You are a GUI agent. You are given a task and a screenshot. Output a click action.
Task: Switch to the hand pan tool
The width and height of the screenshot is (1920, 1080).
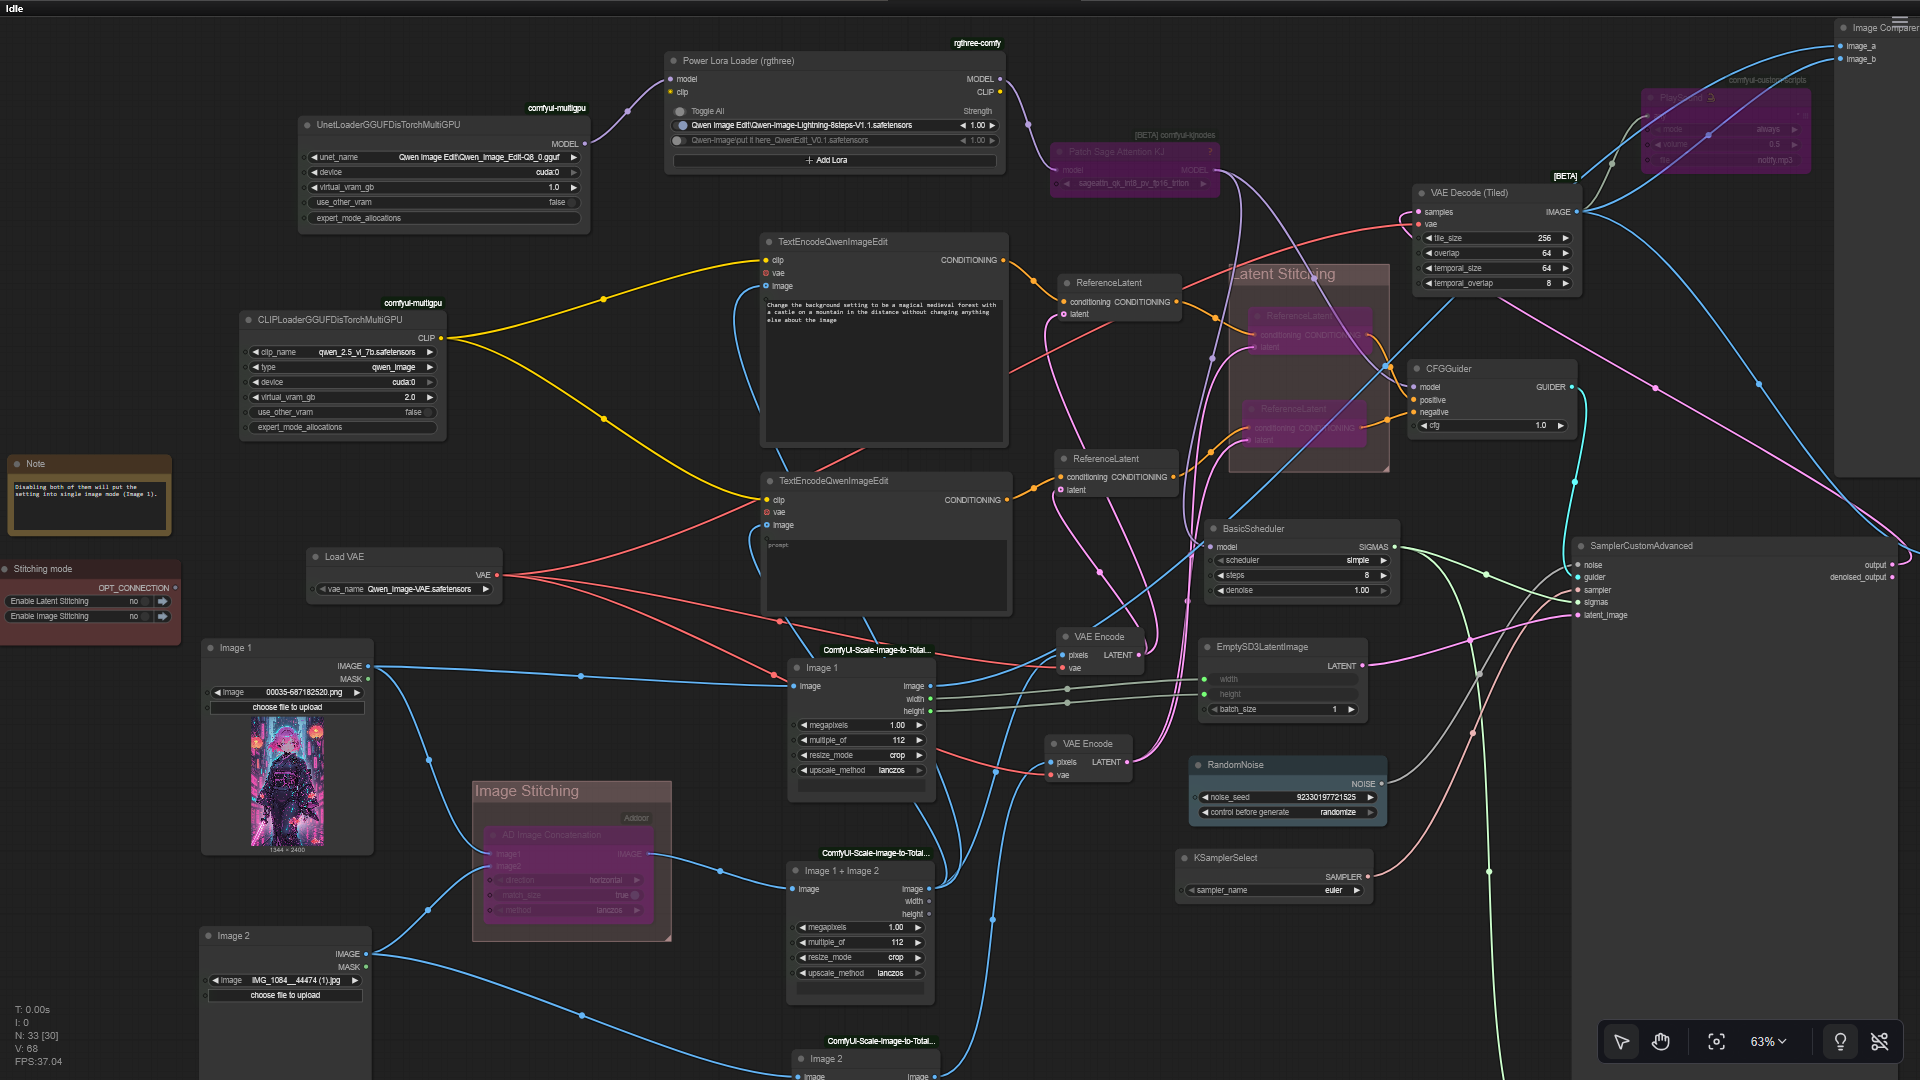1661,1042
